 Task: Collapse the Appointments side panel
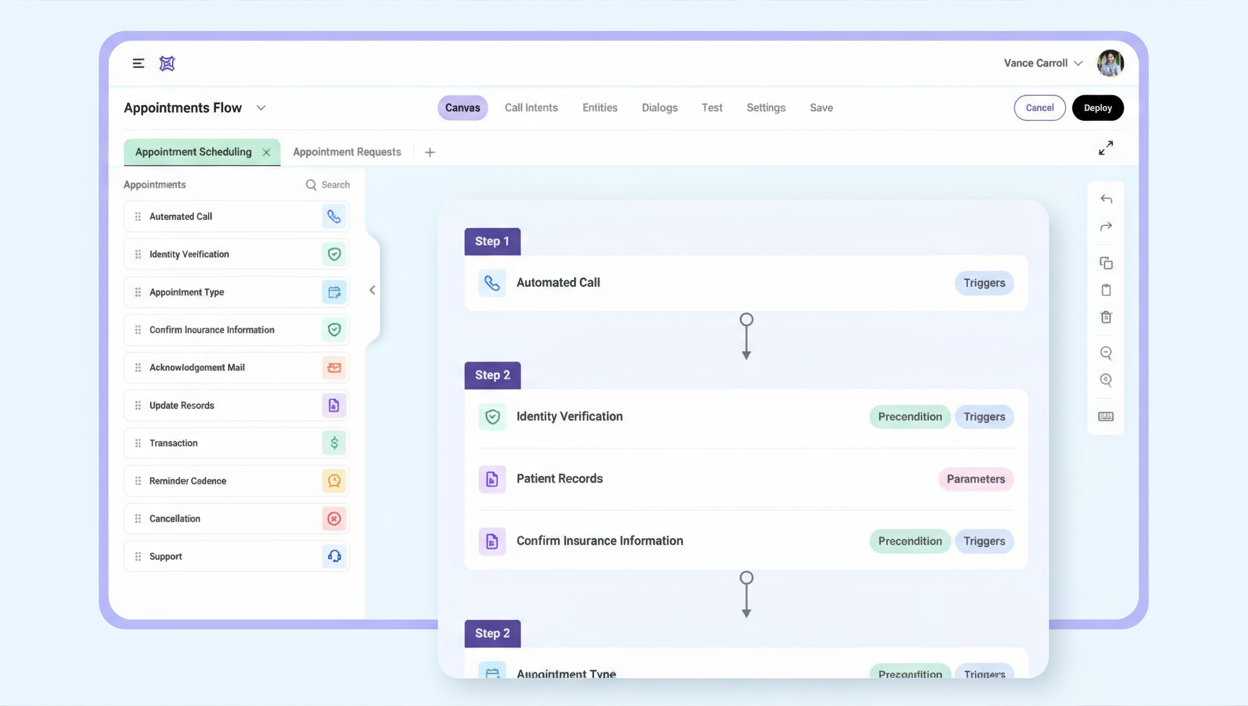(372, 291)
